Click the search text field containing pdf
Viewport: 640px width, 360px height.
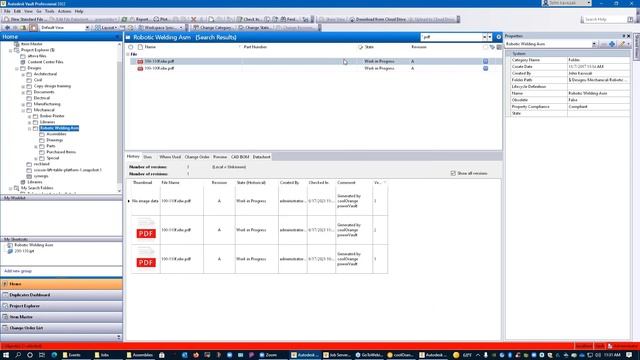[451, 37]
